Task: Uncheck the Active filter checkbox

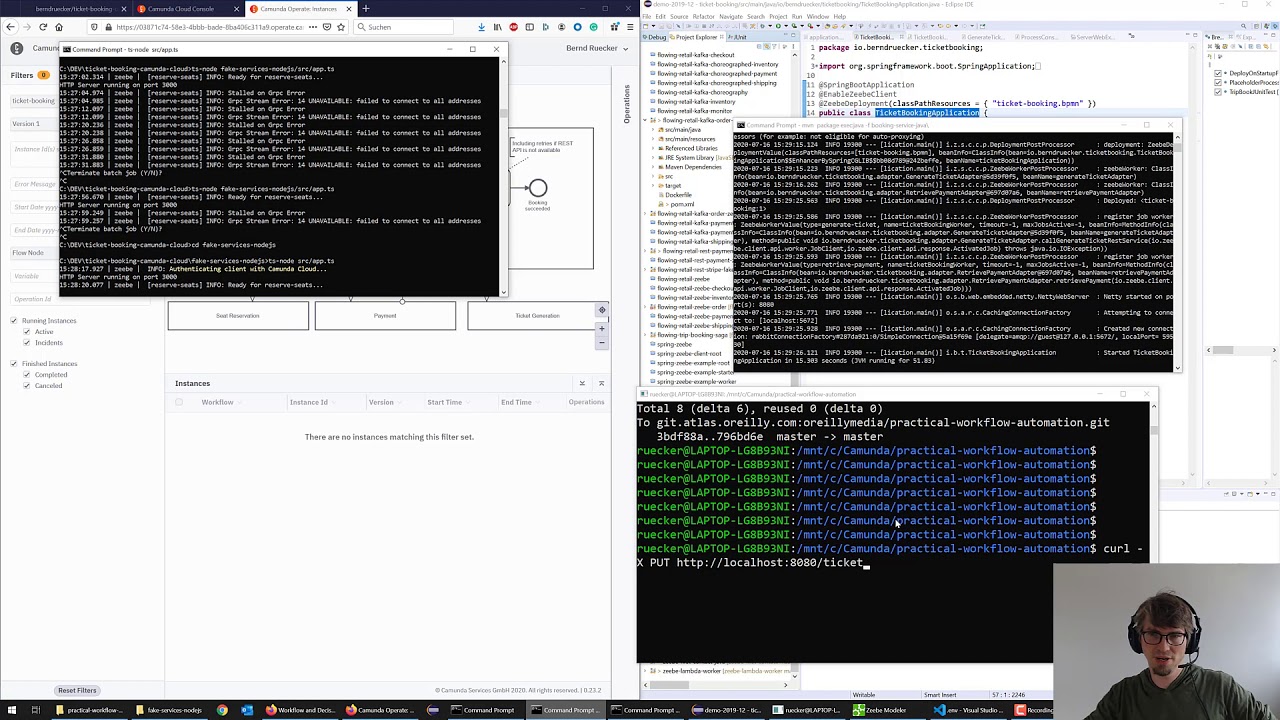Action: (27, 332)
